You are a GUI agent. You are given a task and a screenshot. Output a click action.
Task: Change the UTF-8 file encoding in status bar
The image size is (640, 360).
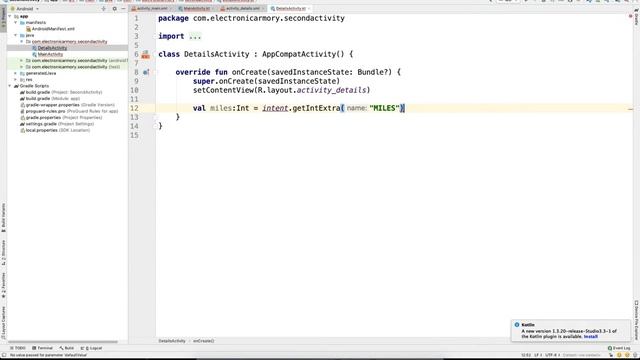point(552,355)
